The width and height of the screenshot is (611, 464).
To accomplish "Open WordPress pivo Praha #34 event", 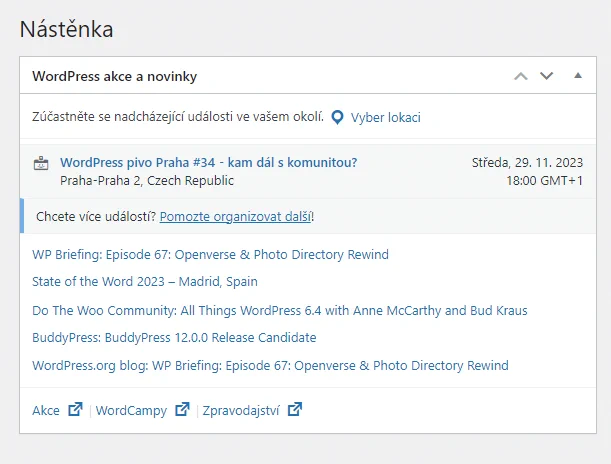I will [x=208, y=162].
